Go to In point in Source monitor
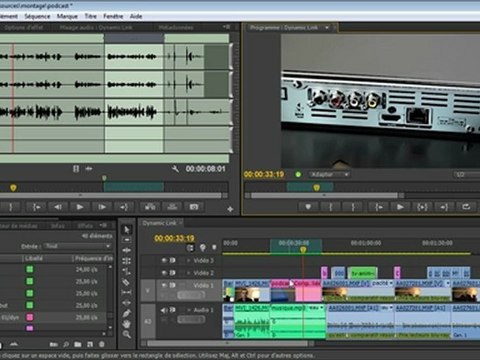The width and height of the screenshot is (480, 360). tap(36, 207)
